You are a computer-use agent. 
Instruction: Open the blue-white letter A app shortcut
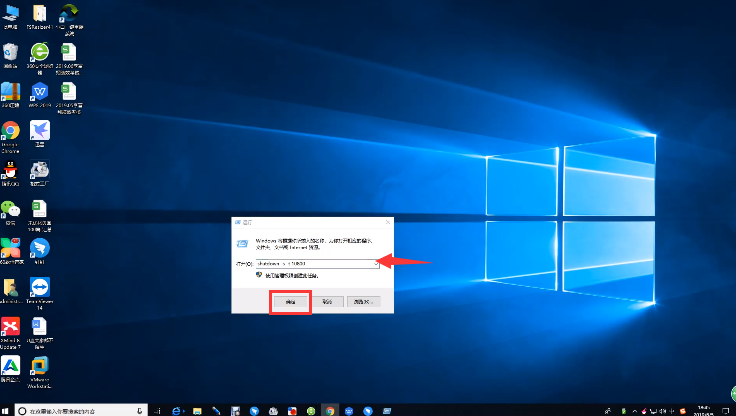(x=10, y=369)
